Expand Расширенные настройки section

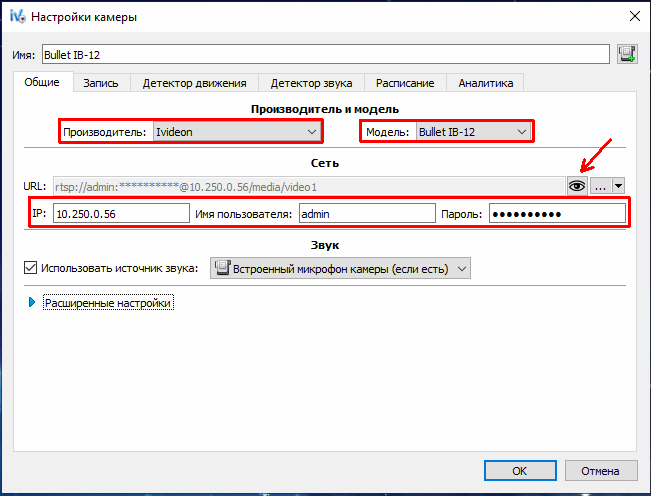coord(32,303)
